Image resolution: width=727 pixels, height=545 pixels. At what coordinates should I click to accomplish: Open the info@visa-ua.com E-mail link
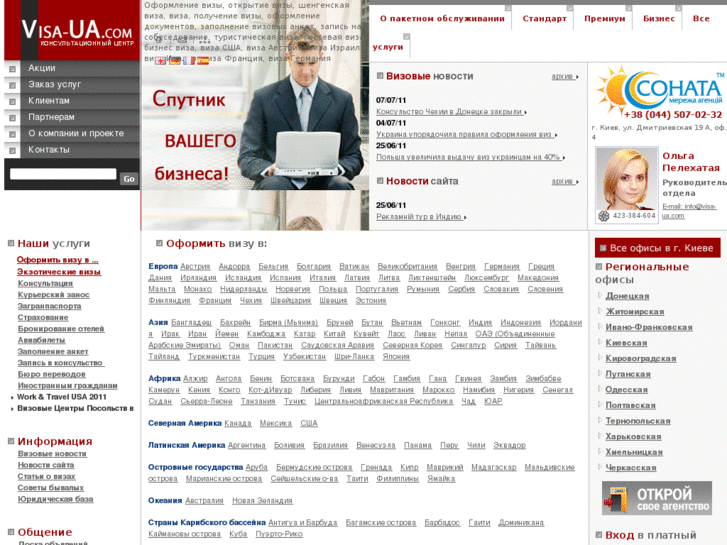click(x=689, y=211)
